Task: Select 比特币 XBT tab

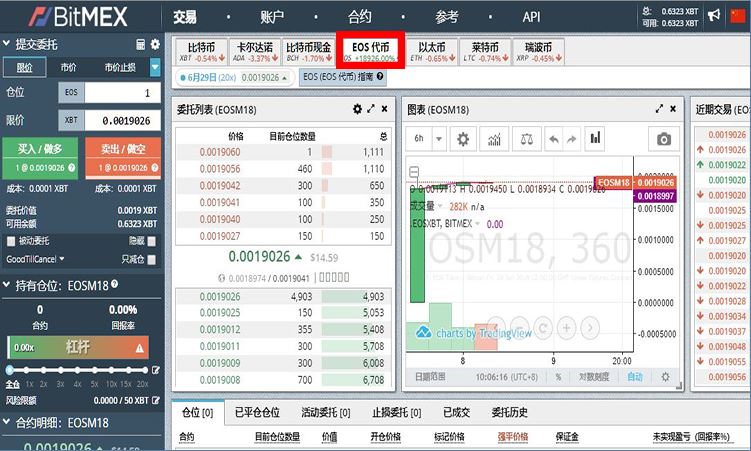Action: pos(202,52)
